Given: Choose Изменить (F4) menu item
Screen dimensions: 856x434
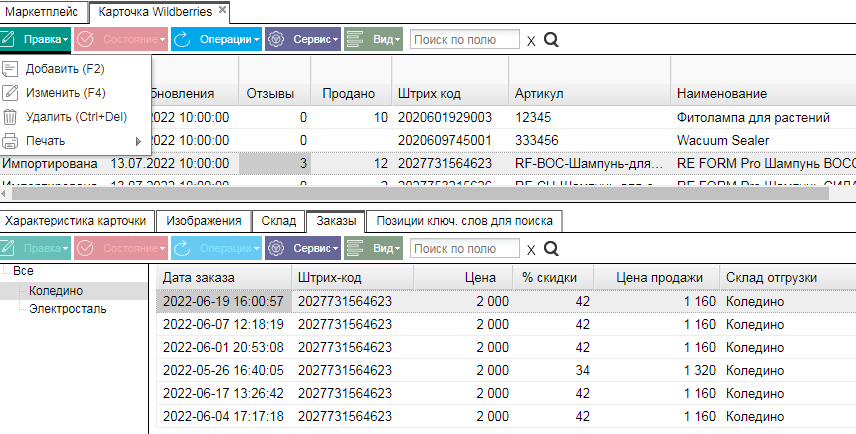Looking at the screenshot, I should 75,93.
